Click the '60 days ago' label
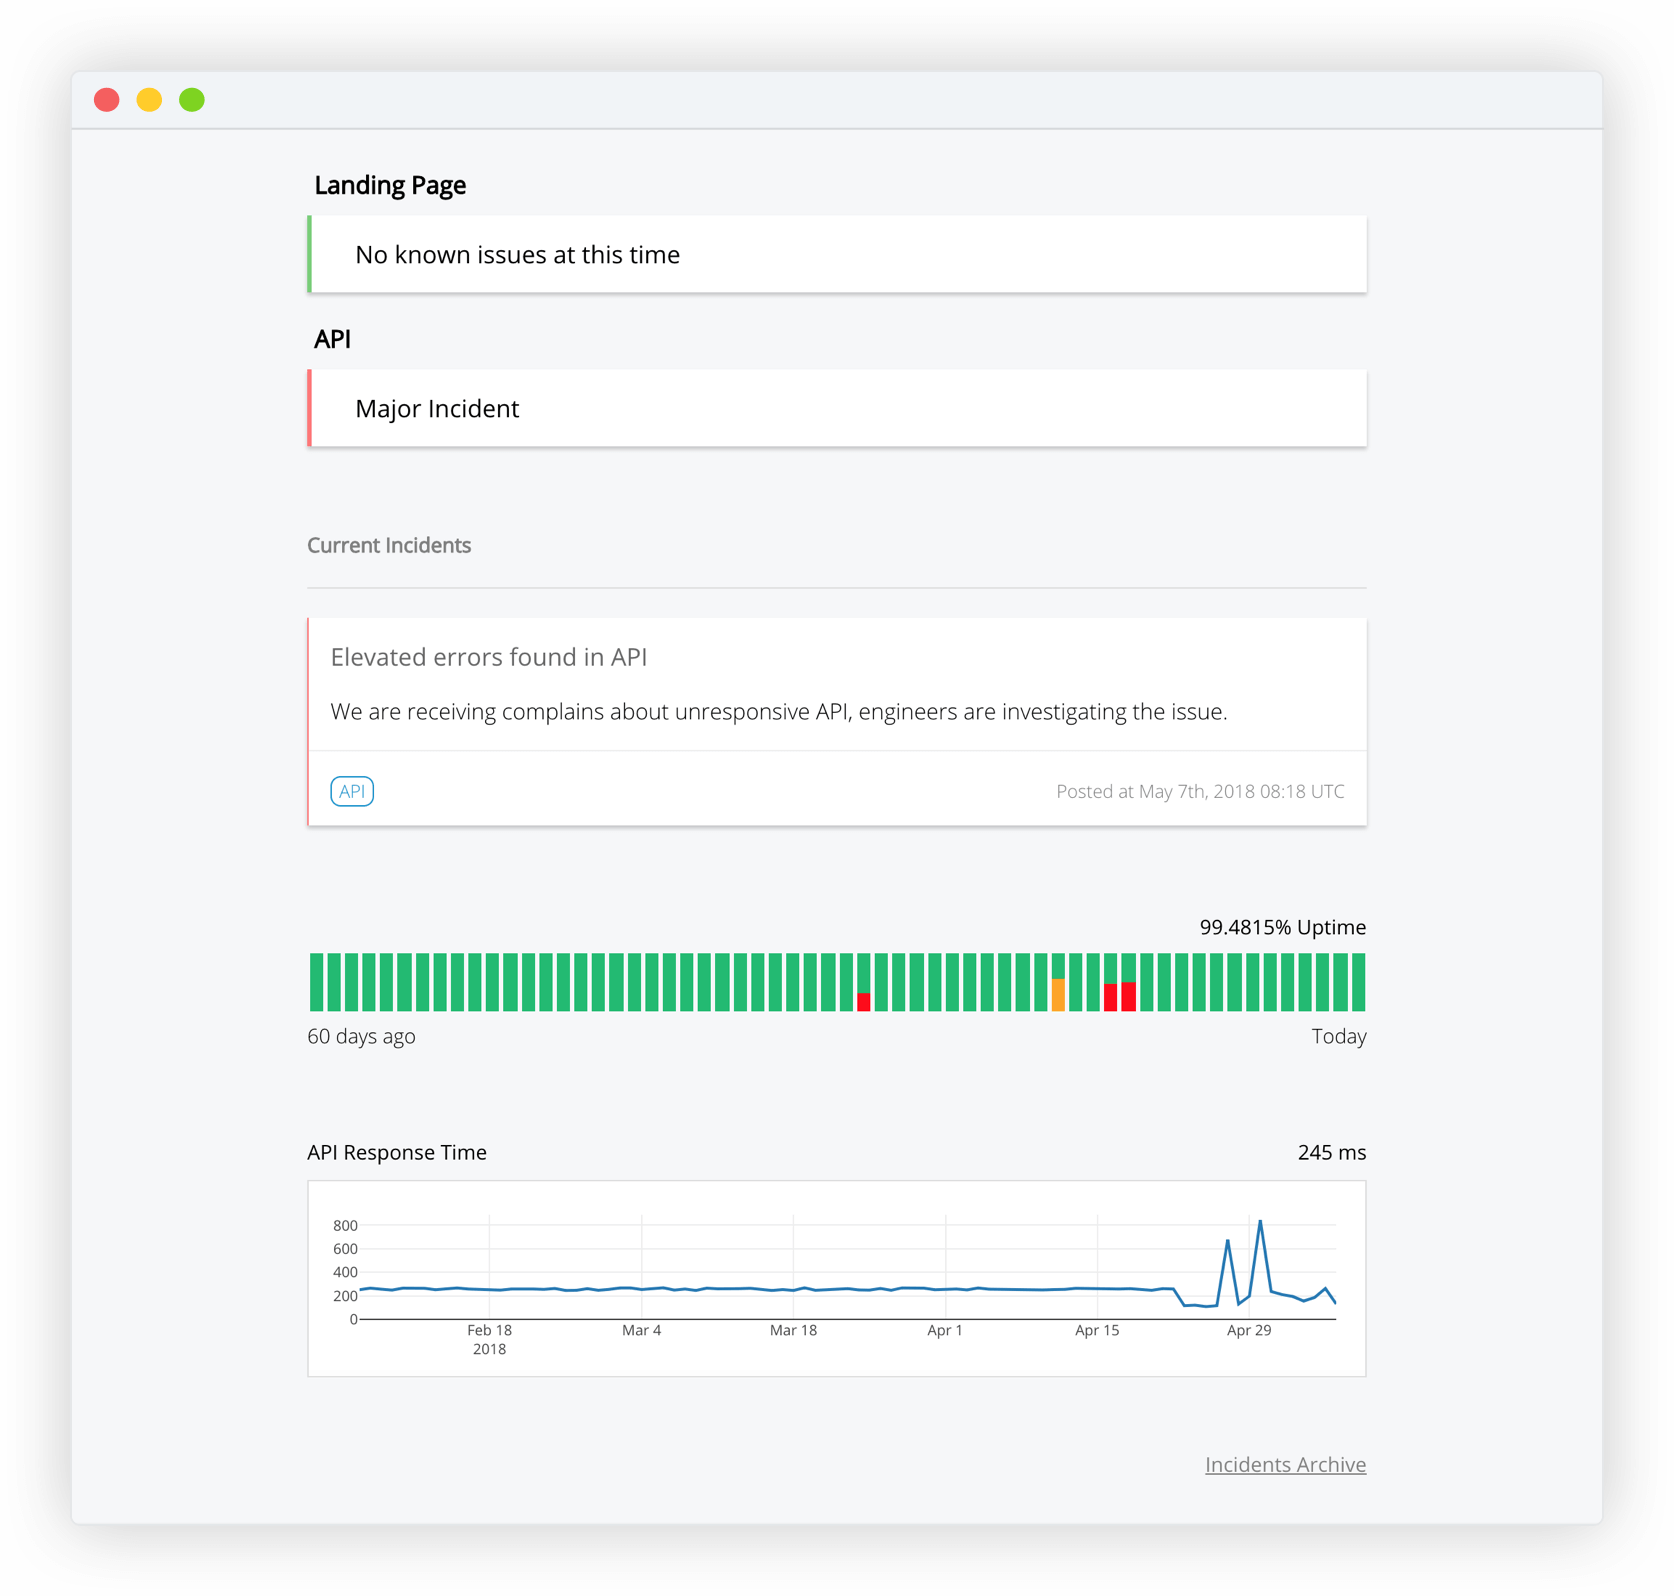This screenshot has height=1596, width=1674. (x=361, y=1036)
